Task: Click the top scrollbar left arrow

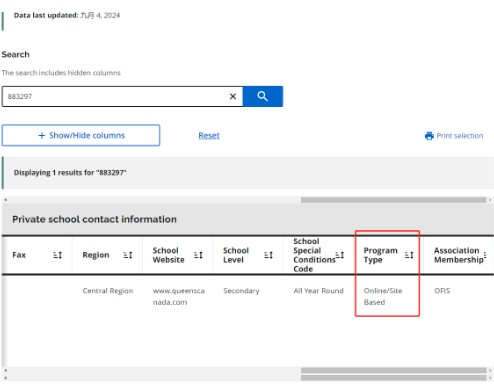Action: click(x=6, y=200)
